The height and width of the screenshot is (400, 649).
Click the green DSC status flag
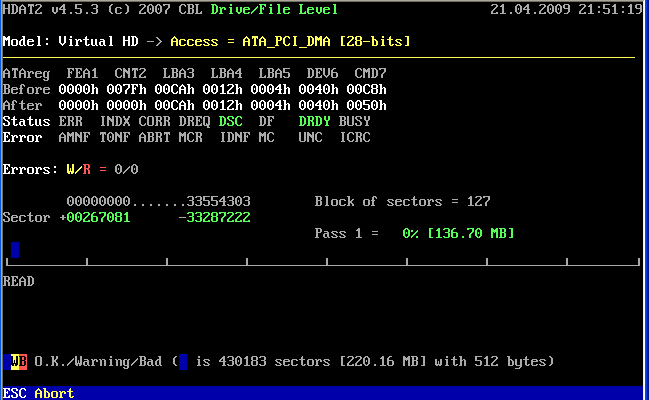tap(231, 121)
